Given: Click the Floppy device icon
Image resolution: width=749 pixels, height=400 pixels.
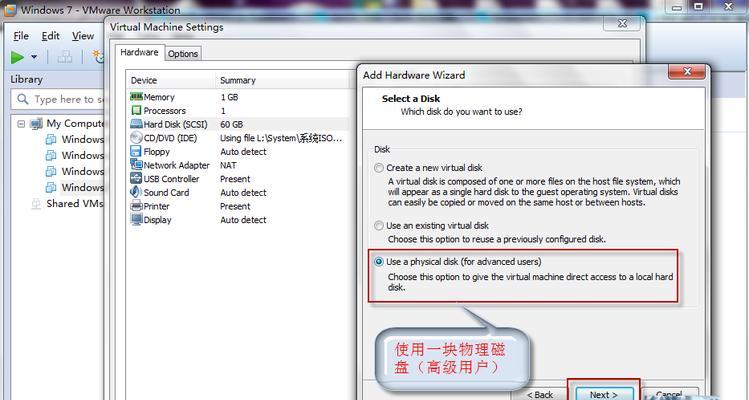Looking at the screenshot, I should click(136, 151).
